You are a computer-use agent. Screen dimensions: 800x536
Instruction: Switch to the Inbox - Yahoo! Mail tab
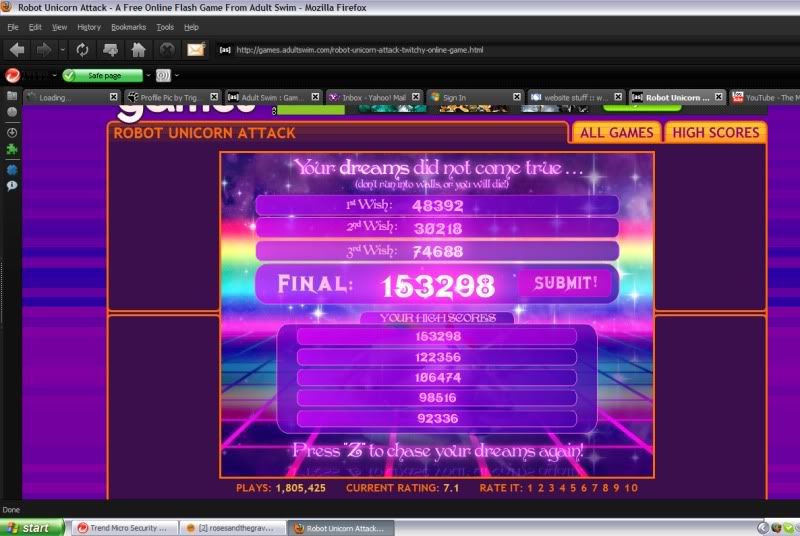click(x=370, y=97)
